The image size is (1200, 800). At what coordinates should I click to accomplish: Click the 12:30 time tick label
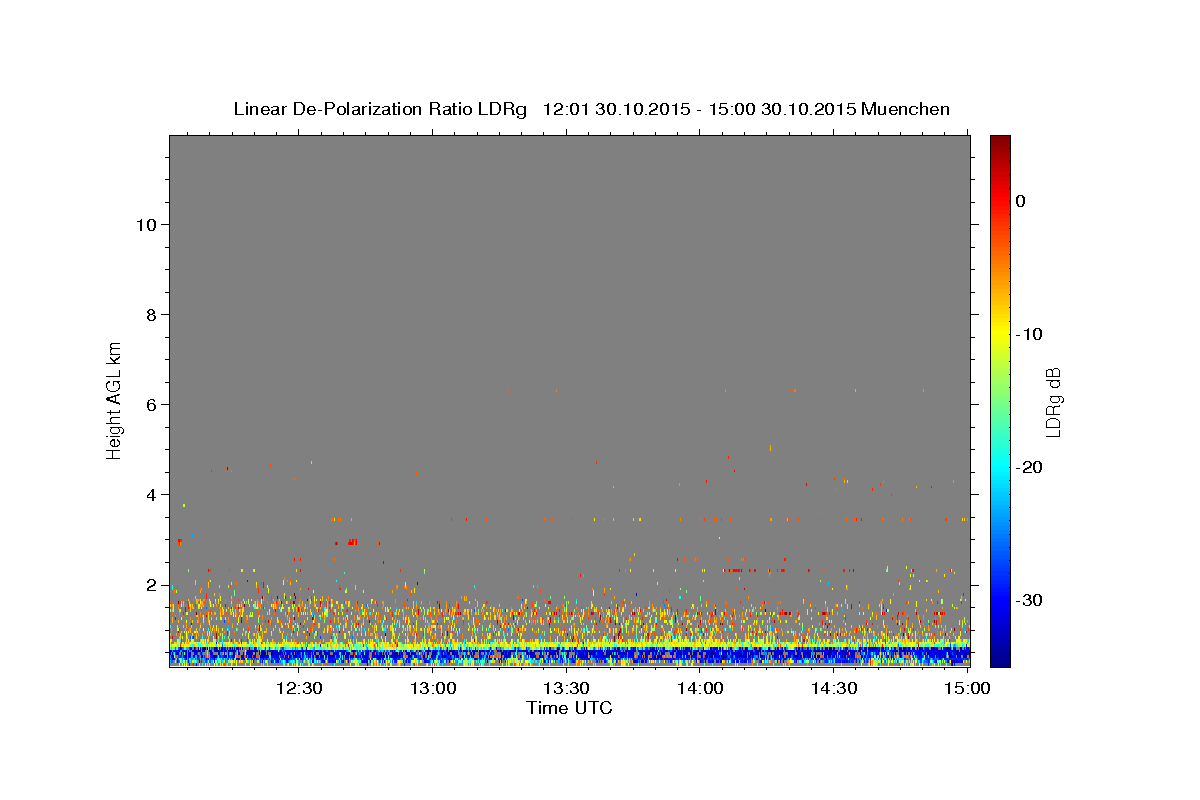coord(299,688)
